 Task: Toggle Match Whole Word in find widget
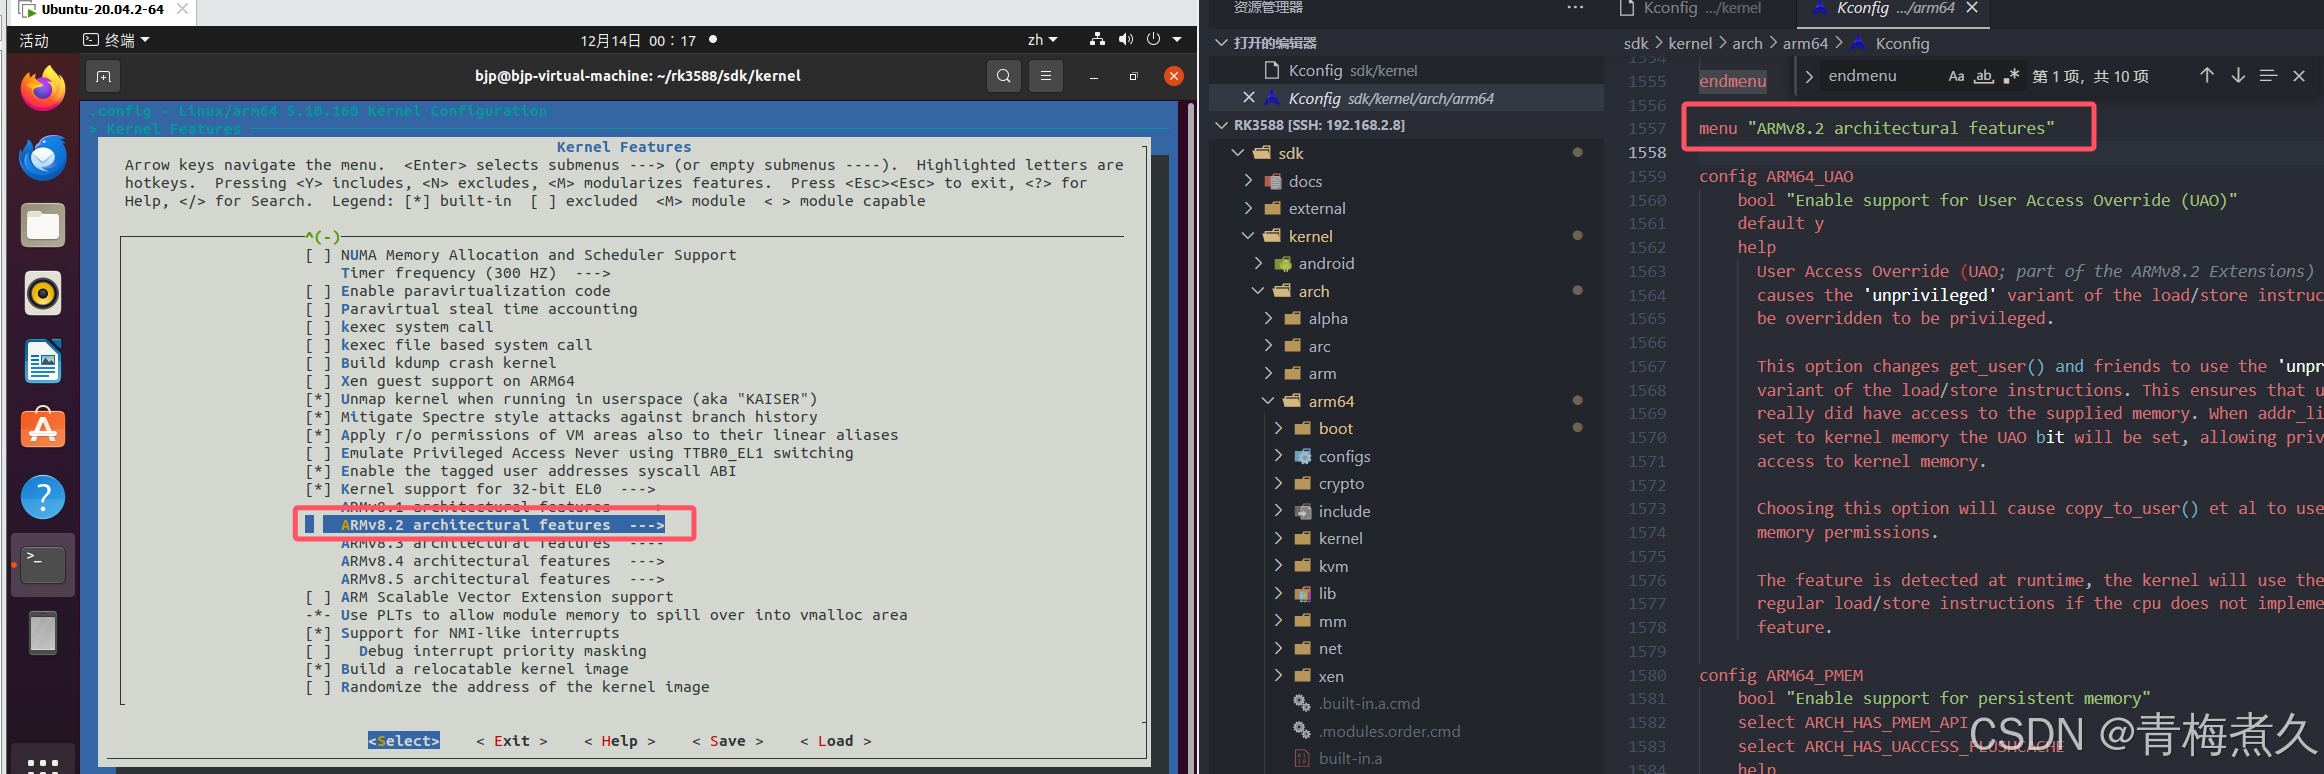[x=1984, y=76]
